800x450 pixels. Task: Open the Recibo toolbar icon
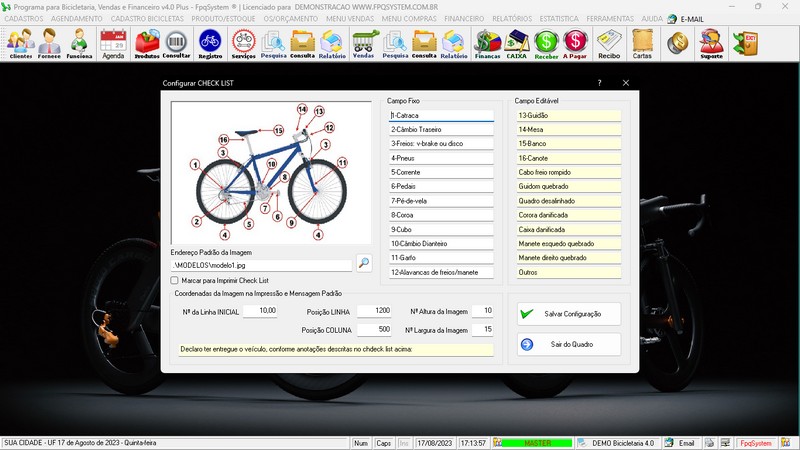coord(609,44)
